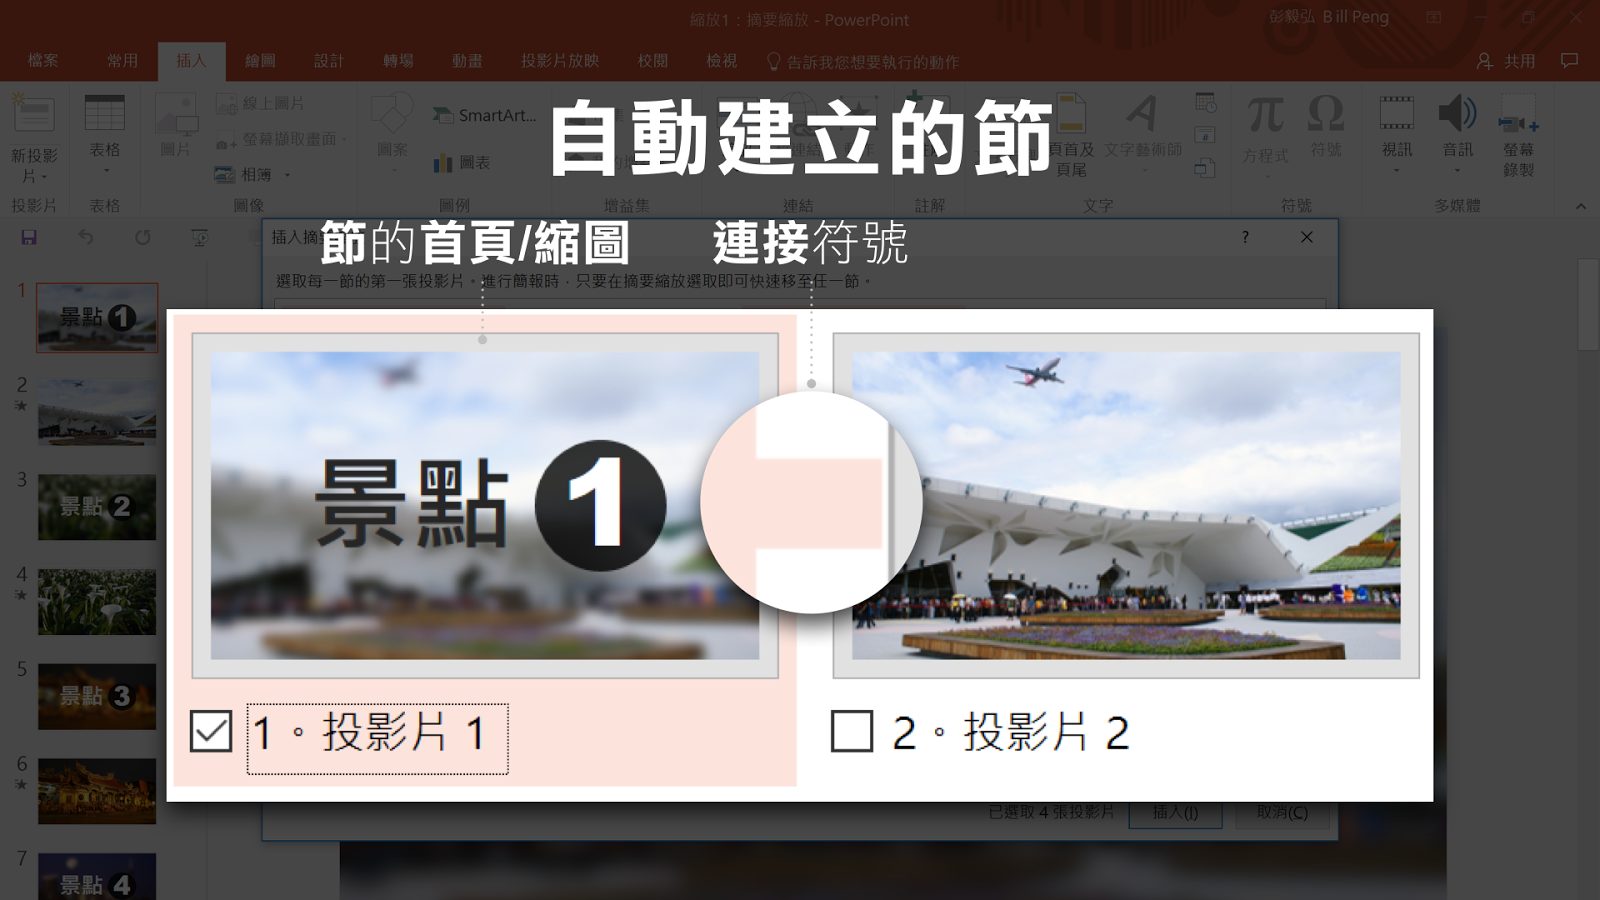Image resolution: width=1600 pixels, height=900 pixels.
Task: Click the 表格 table icon
Action: click(x=104, y=113)
